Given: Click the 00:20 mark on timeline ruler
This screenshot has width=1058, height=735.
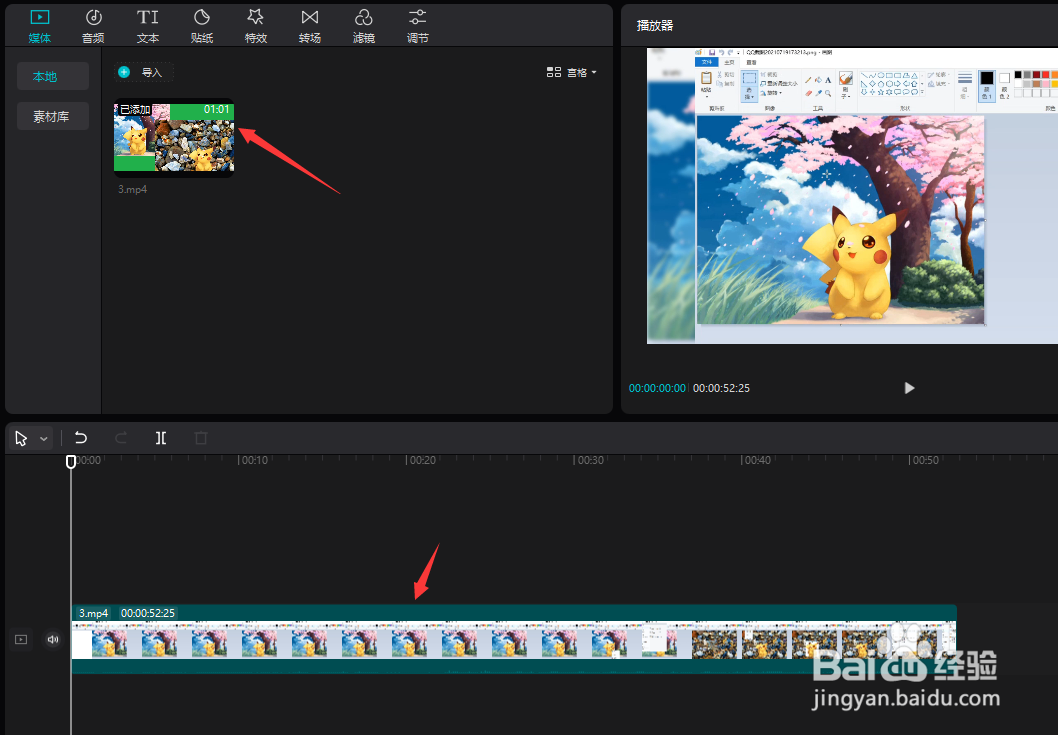Looking at the screenshot, I should (421, 460).
